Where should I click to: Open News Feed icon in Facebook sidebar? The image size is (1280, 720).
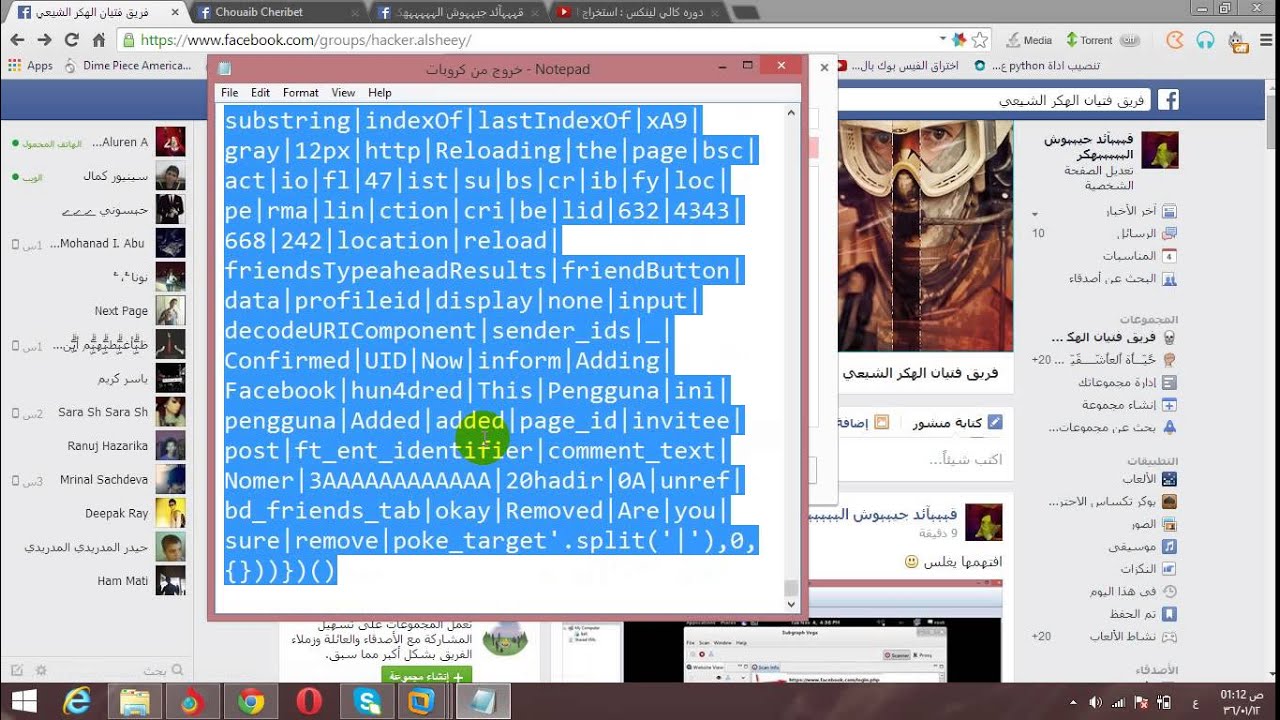tap(1169, 211)
